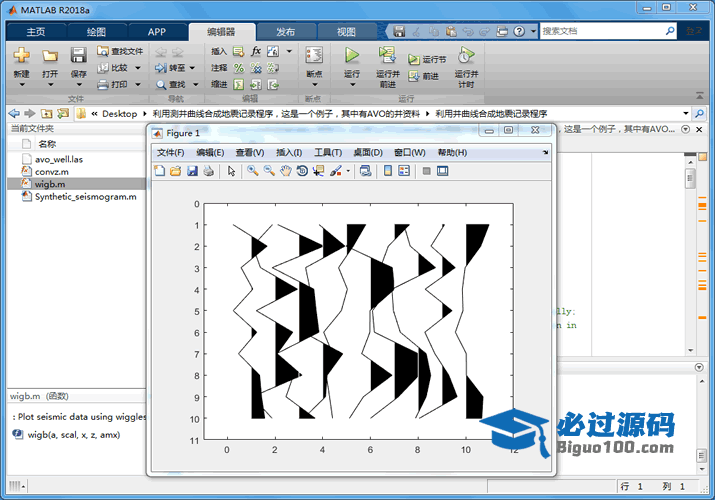Select avo_well.las in the file list
The width and height of the screenshot is (715, 500).
click(59, 159)
